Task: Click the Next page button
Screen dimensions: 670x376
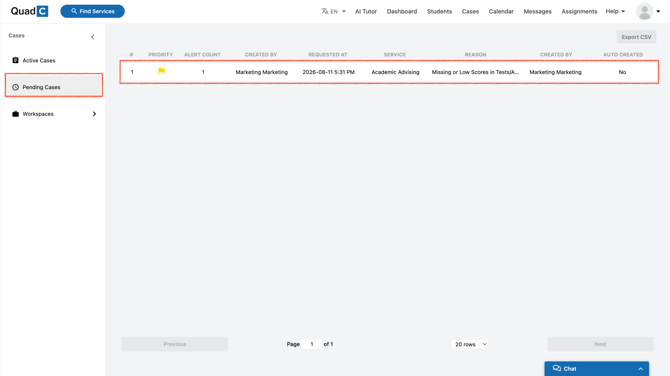Action: point(600,344)
